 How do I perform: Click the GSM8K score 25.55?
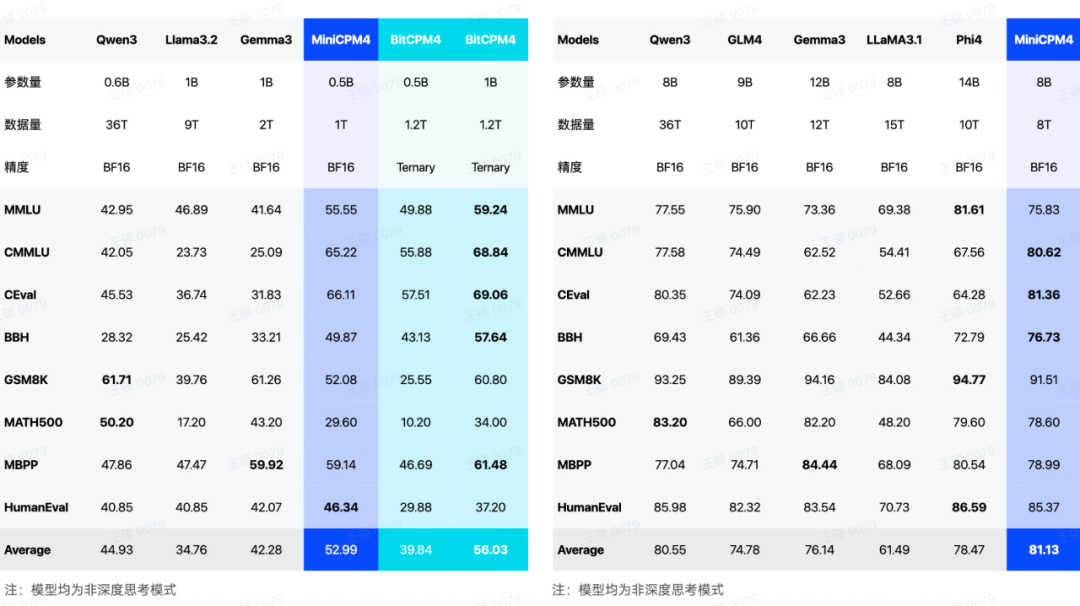pos(415,379)
